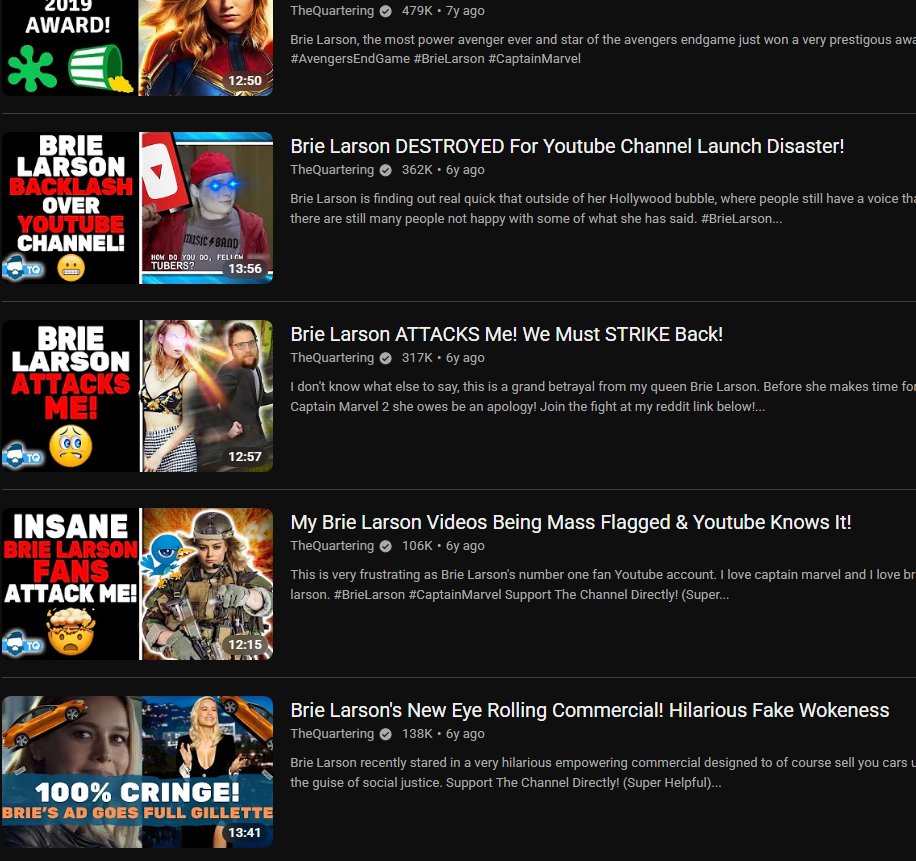The width and height of the screenshot is (916, 861).
Task: Click the '138K • 6y ago' view count
Action: (443, 734)
